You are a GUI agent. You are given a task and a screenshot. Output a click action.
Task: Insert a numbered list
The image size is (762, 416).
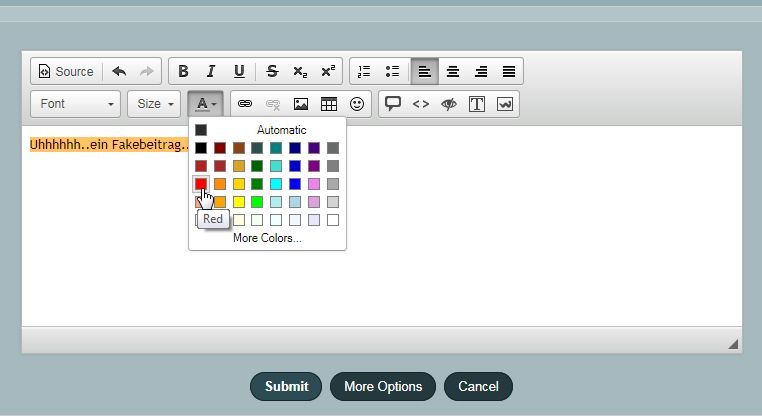364,72
